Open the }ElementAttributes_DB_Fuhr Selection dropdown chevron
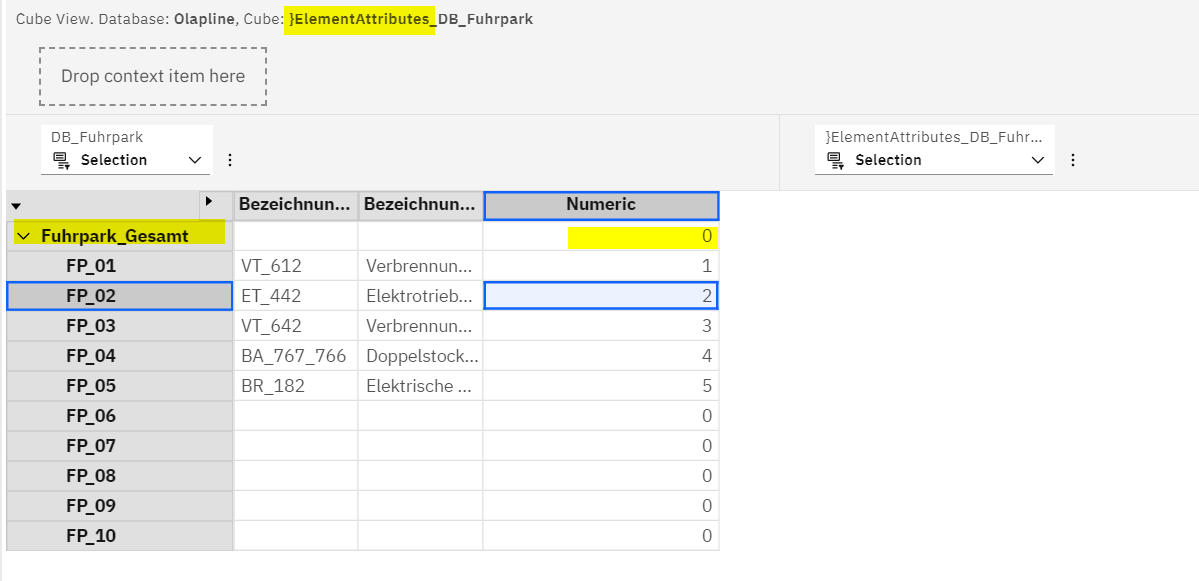Screen dimensions: 1199x581 pos(1037,160)
